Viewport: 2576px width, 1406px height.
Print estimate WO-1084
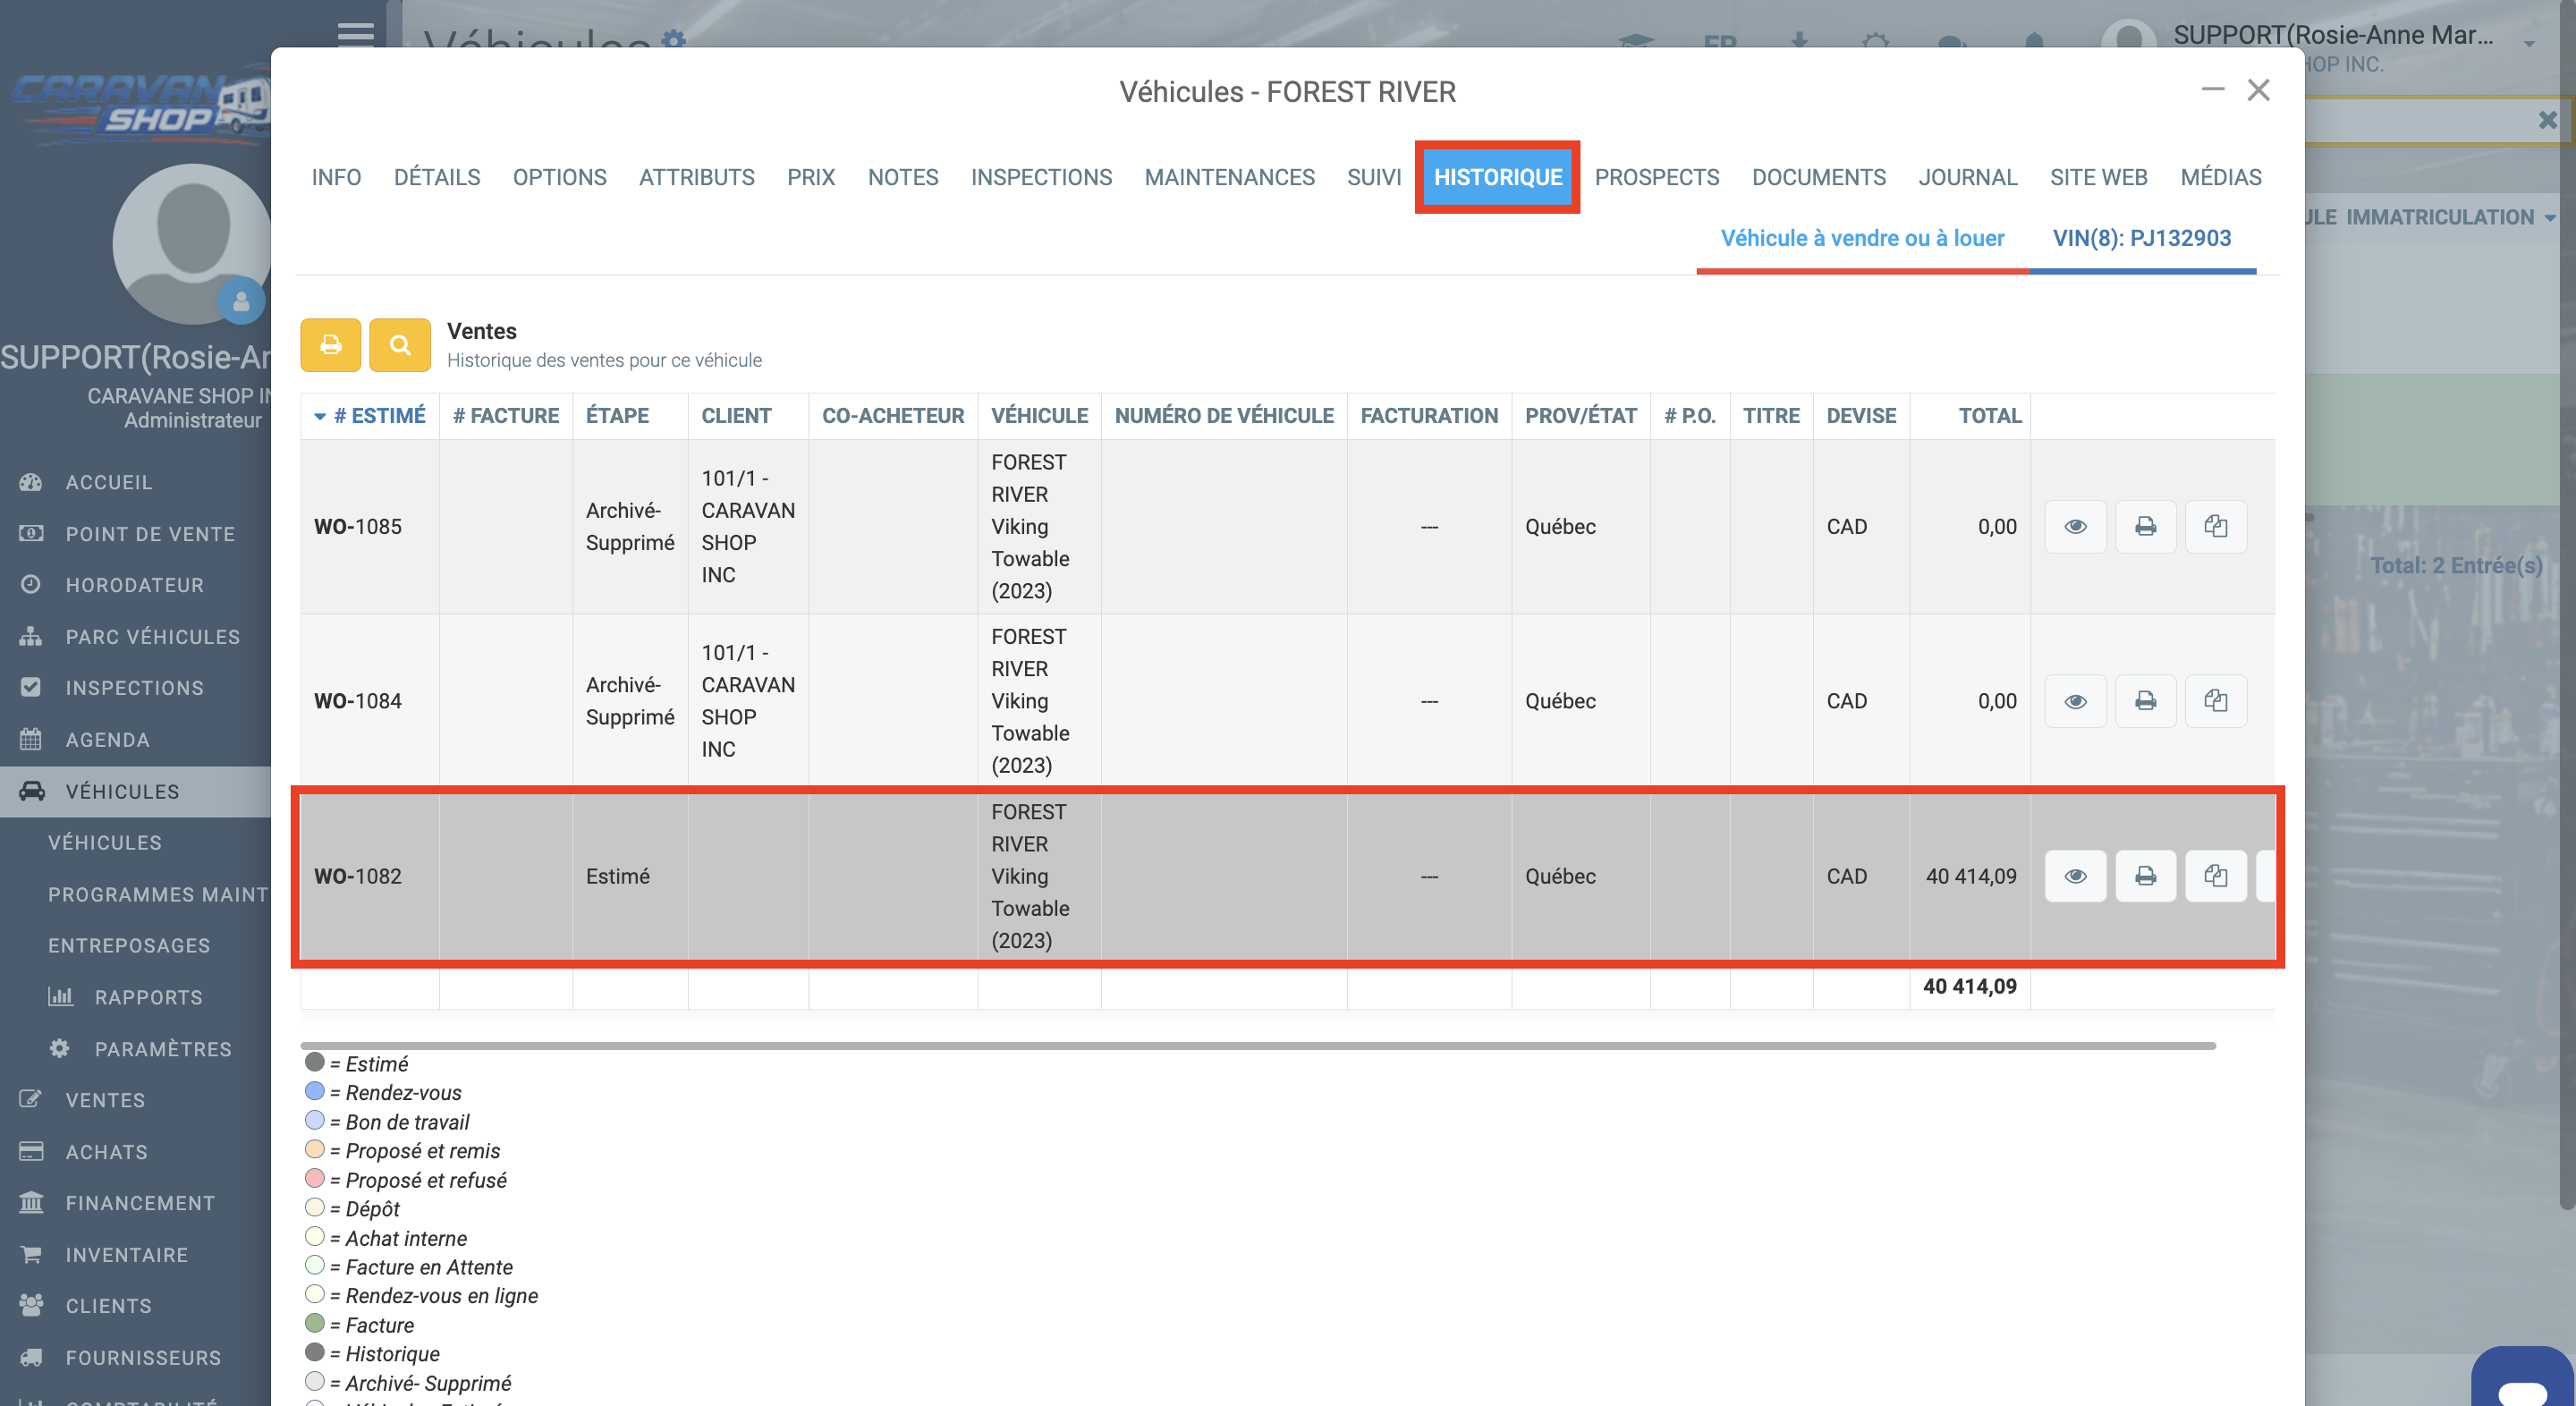(2145, 701)
